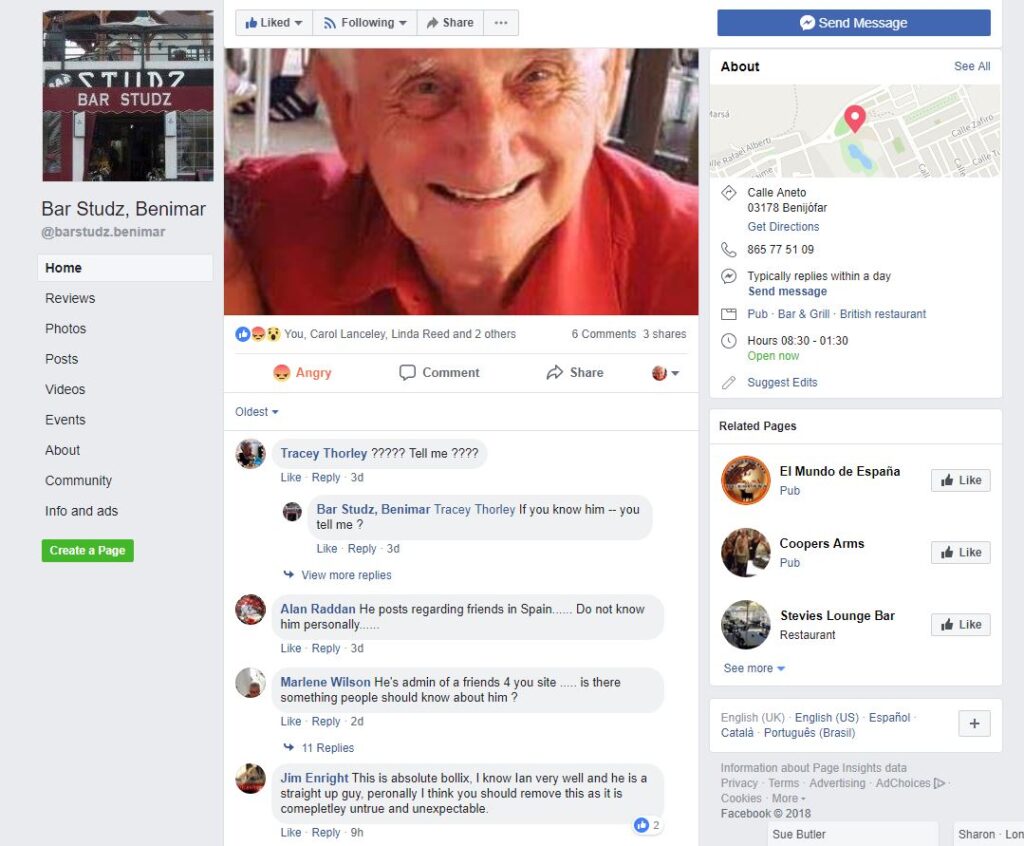Click the Comment speech bubble icon
The image size is (1024, 846).
407,372
